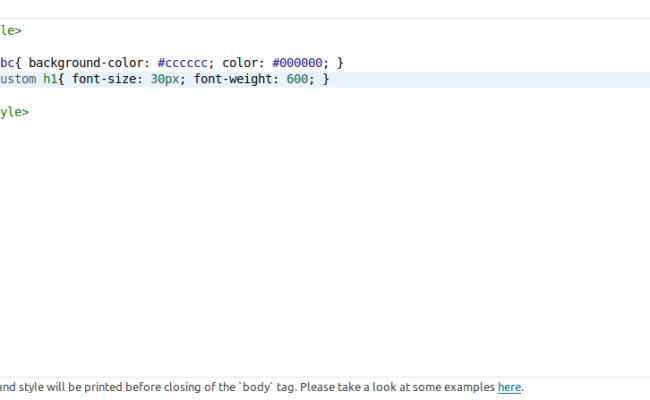Click the opening 'le>' tag line
The width and height of the screenshot is (650, 400).
[x=11, y=31]
